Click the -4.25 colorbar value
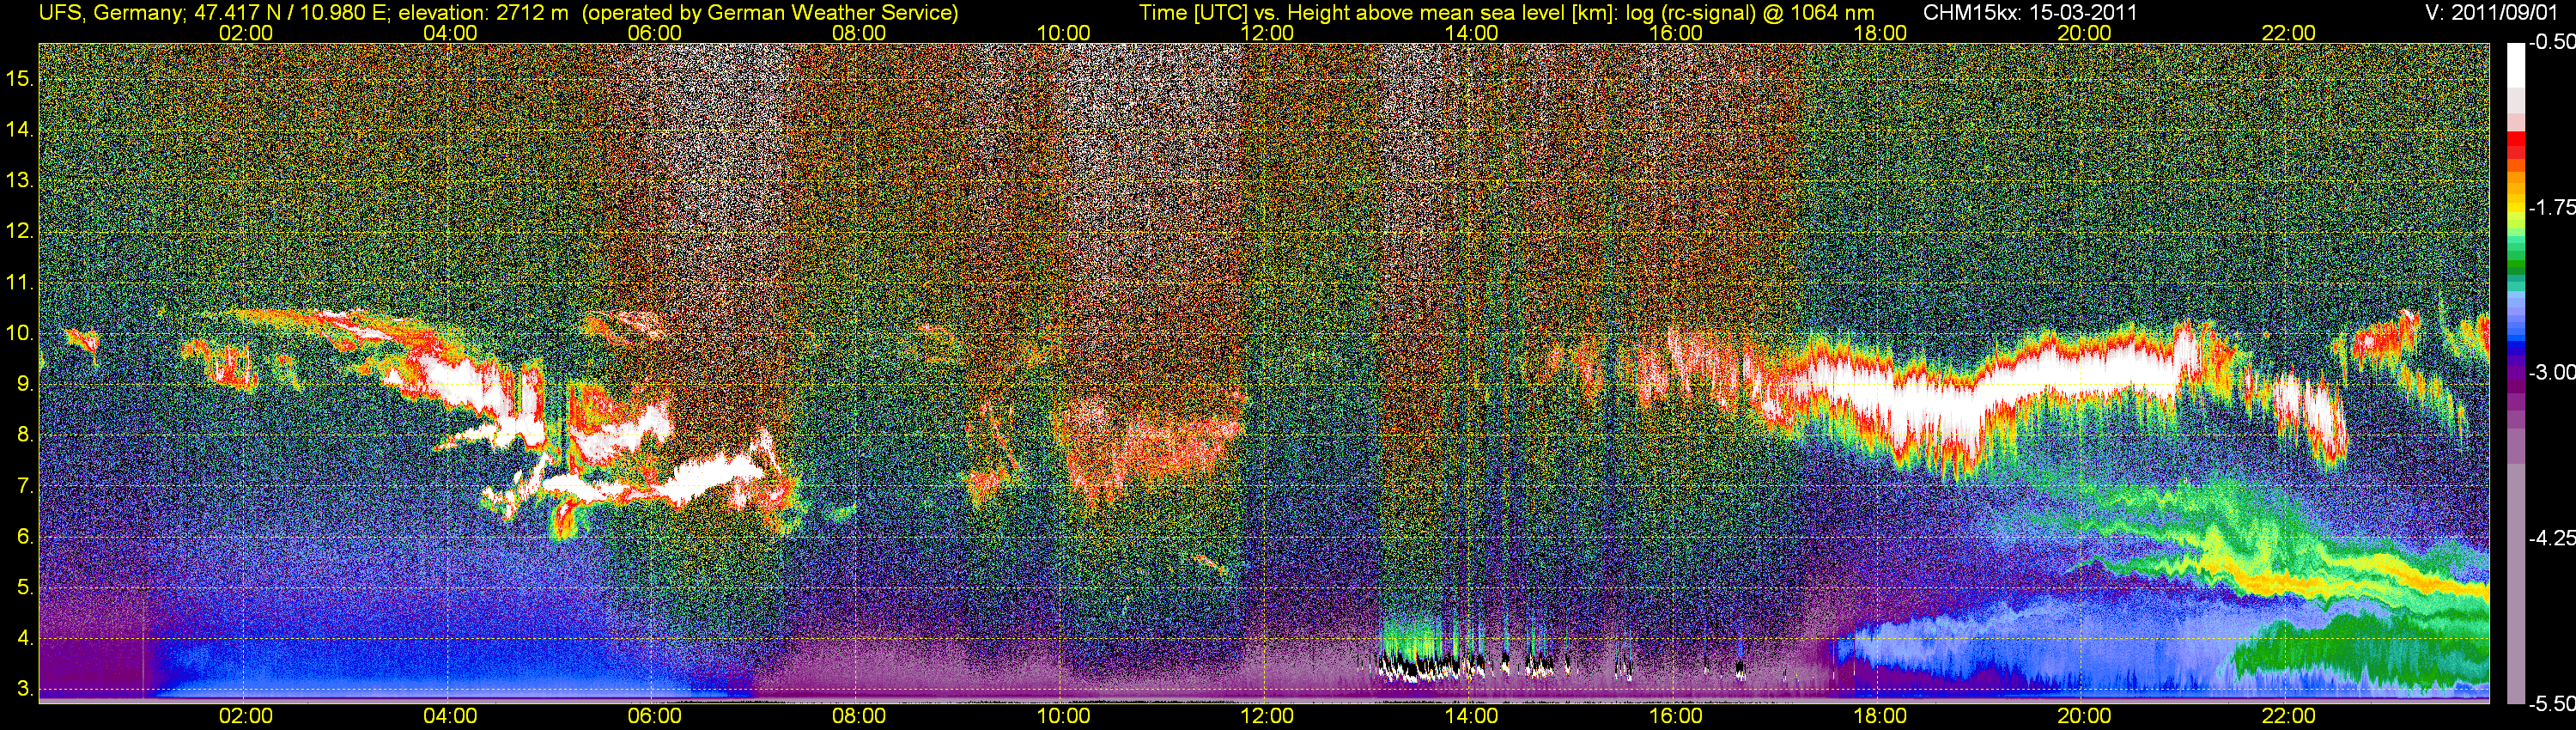2576x730 pixels. (2551, 538)
